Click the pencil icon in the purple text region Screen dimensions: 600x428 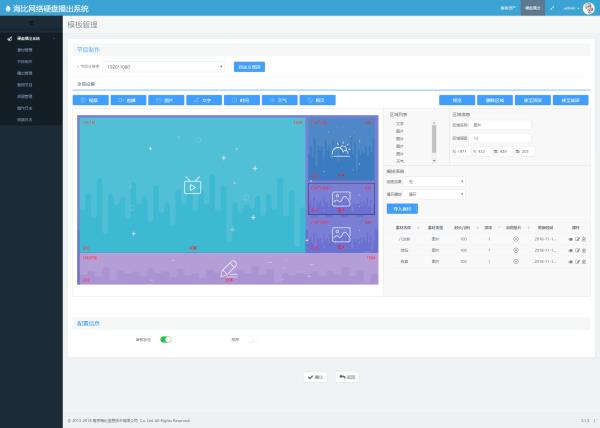229,268
